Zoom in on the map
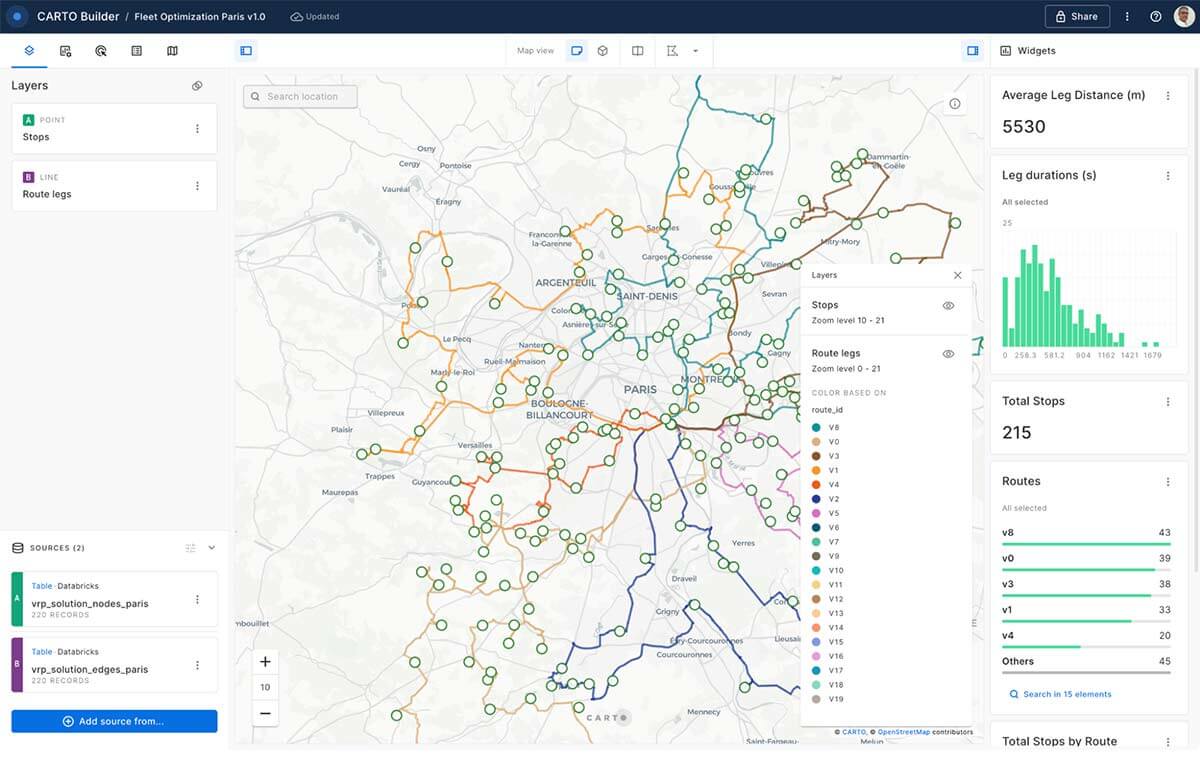The image size is (1200, 772). coord(265,662)
